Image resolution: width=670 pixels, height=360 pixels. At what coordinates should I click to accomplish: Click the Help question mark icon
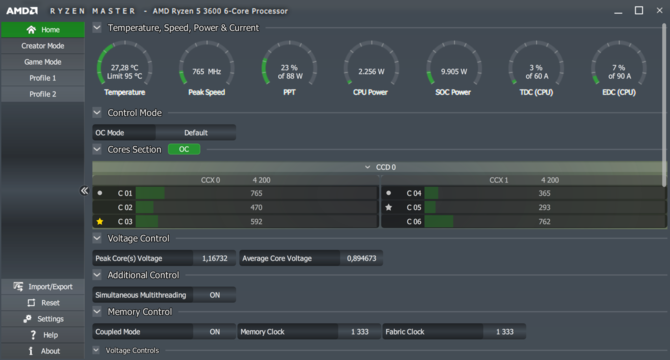click(x=33, y=335)
